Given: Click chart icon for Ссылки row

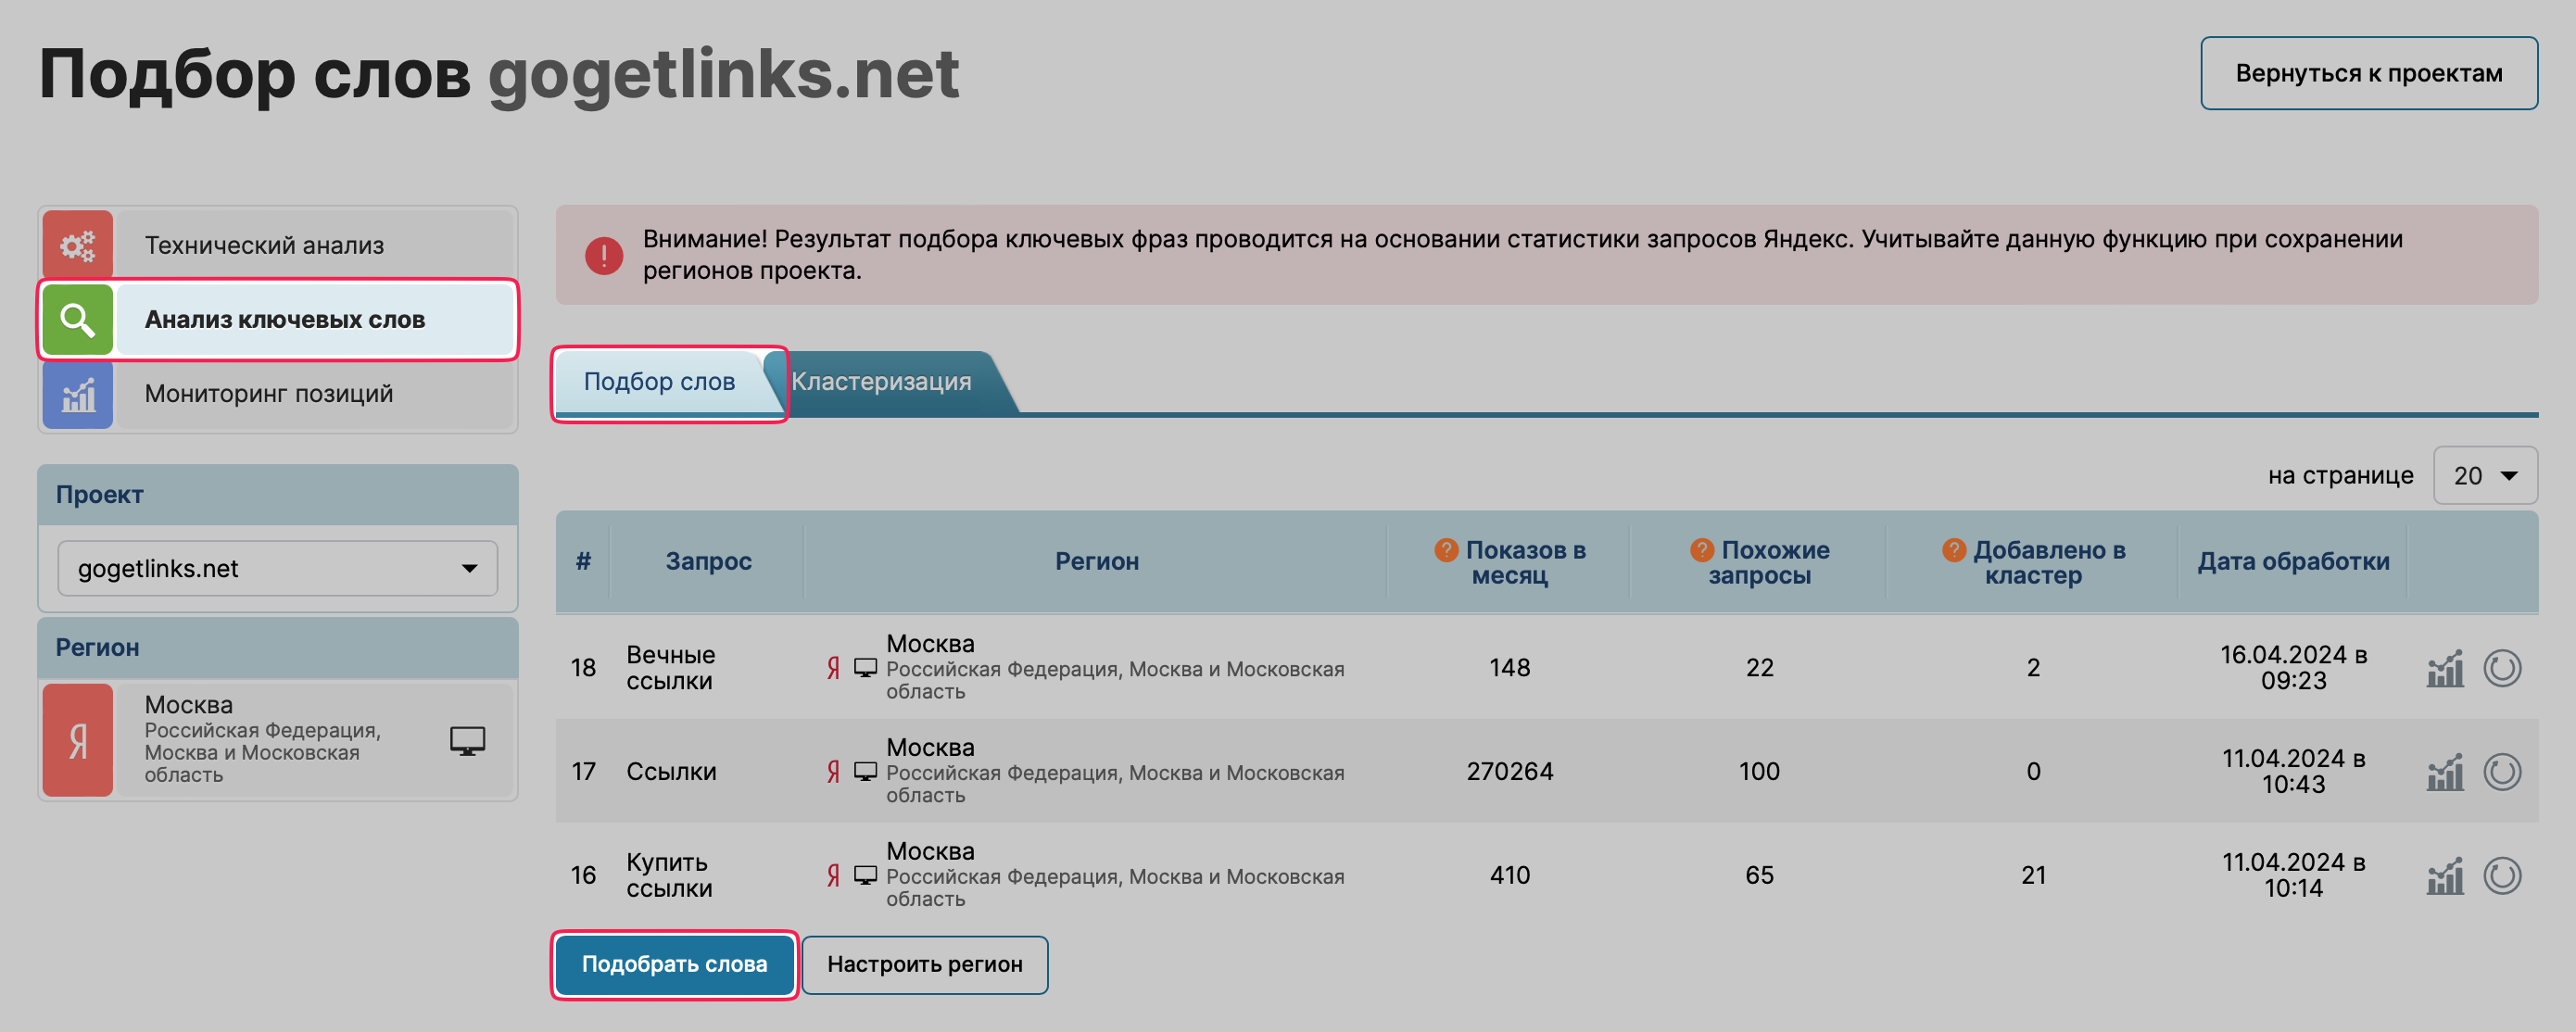Looking at the screenshot, I should point(2444,772).
